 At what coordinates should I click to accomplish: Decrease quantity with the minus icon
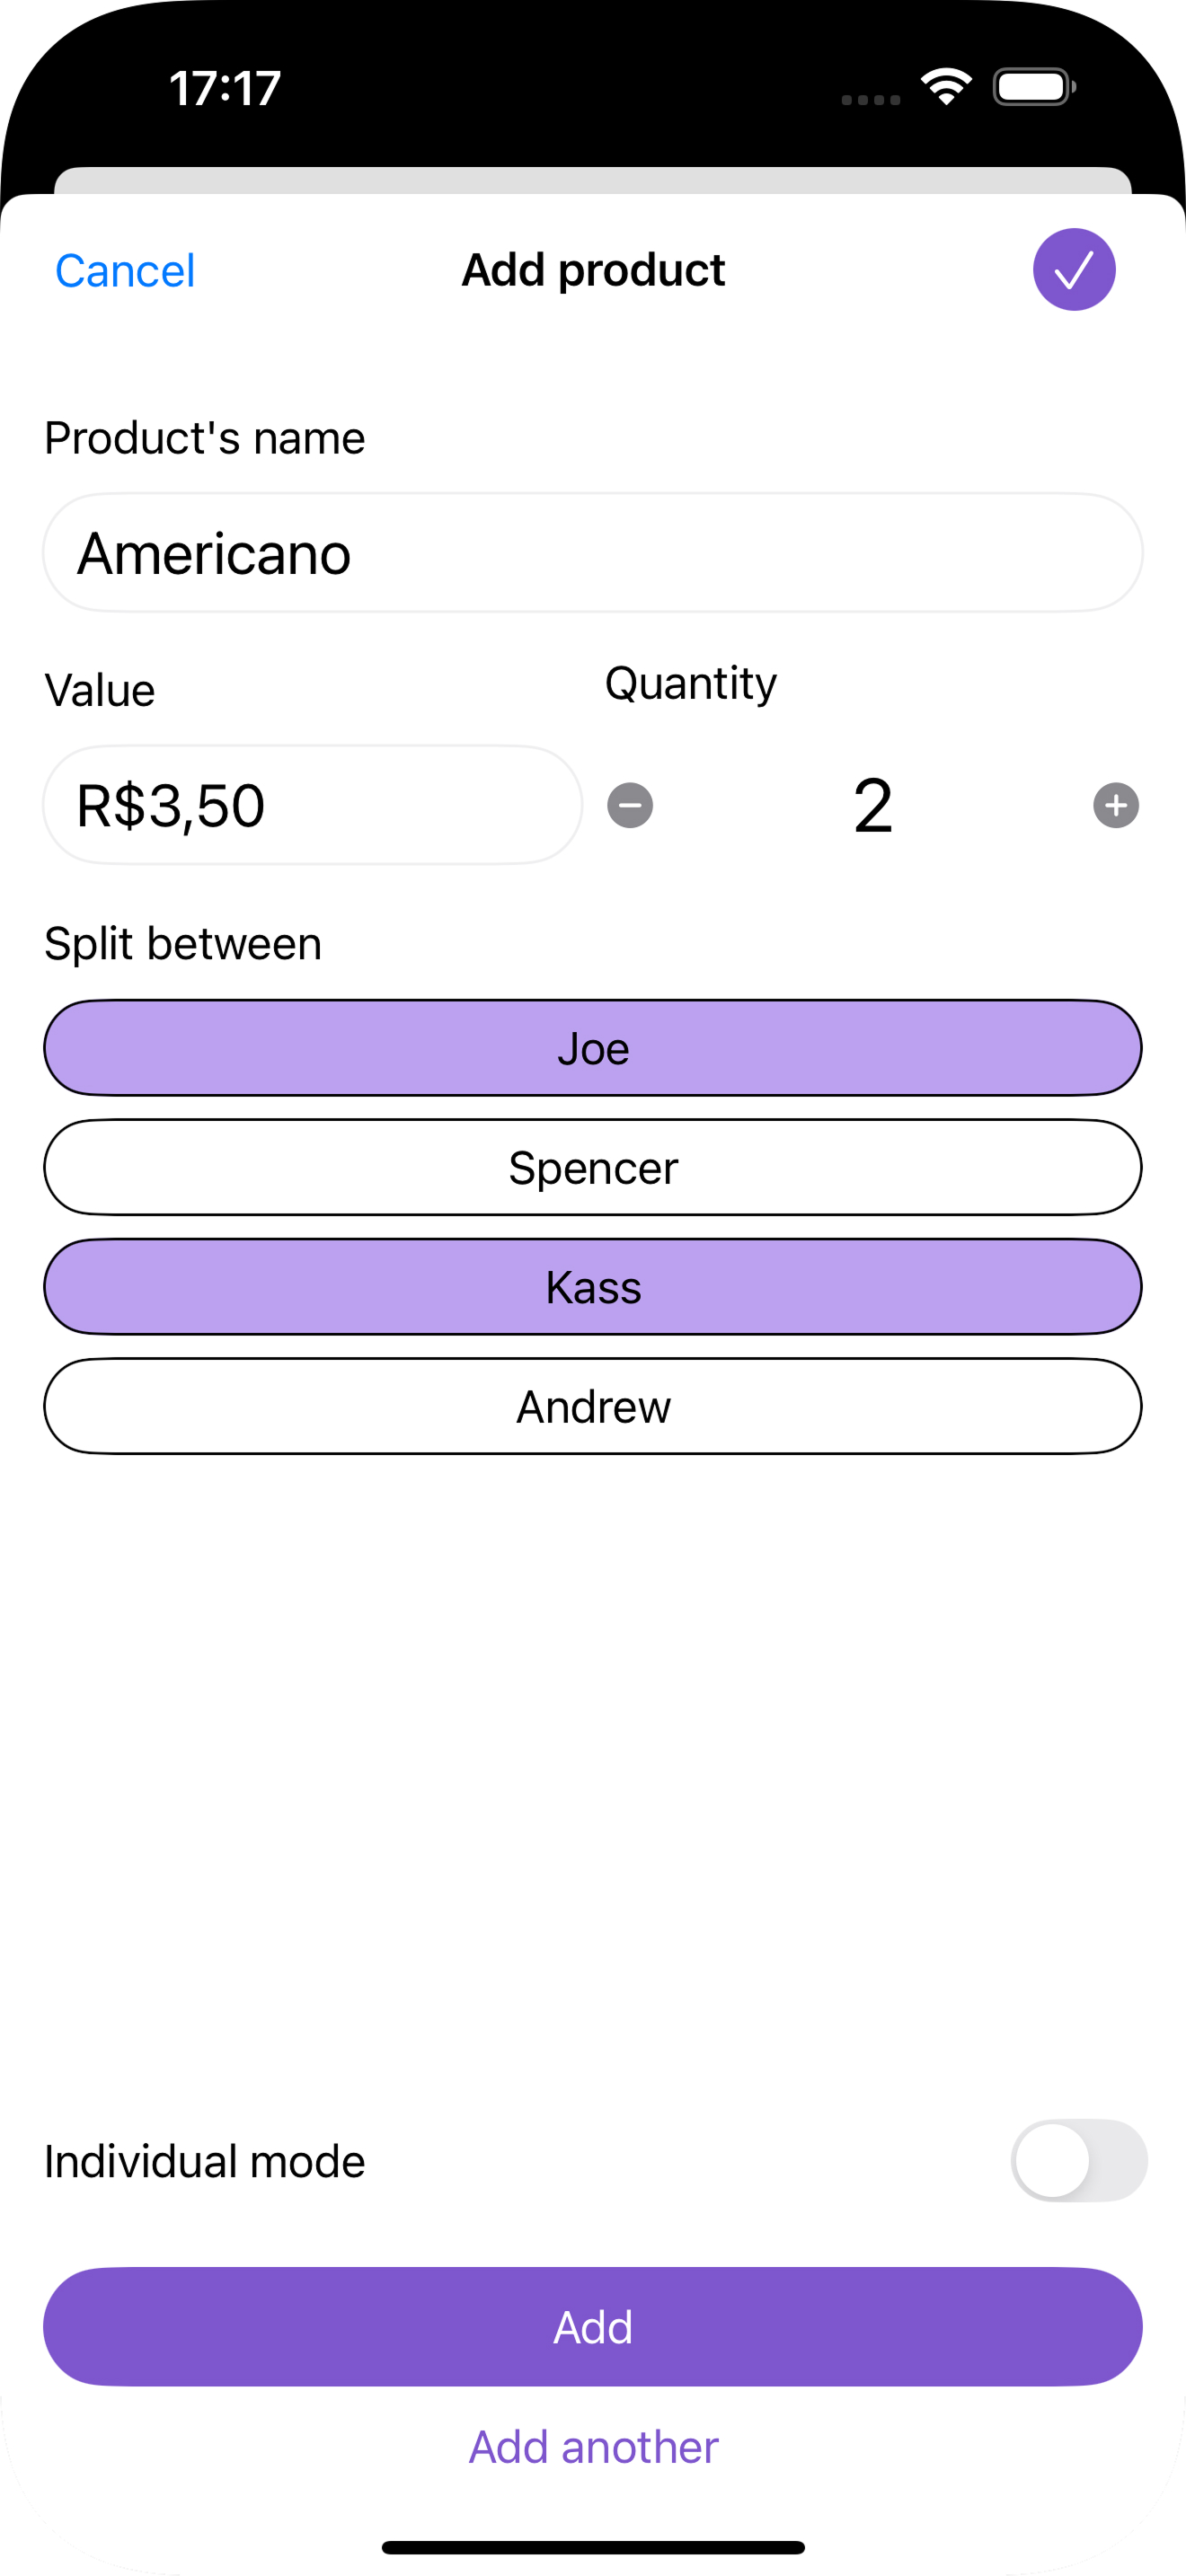click(630, 806)
